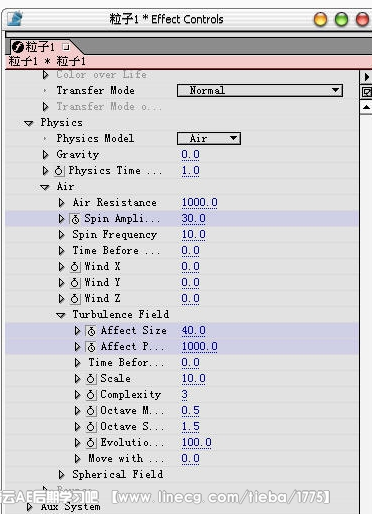Click the green zoom window button

[x=341, y=19]
